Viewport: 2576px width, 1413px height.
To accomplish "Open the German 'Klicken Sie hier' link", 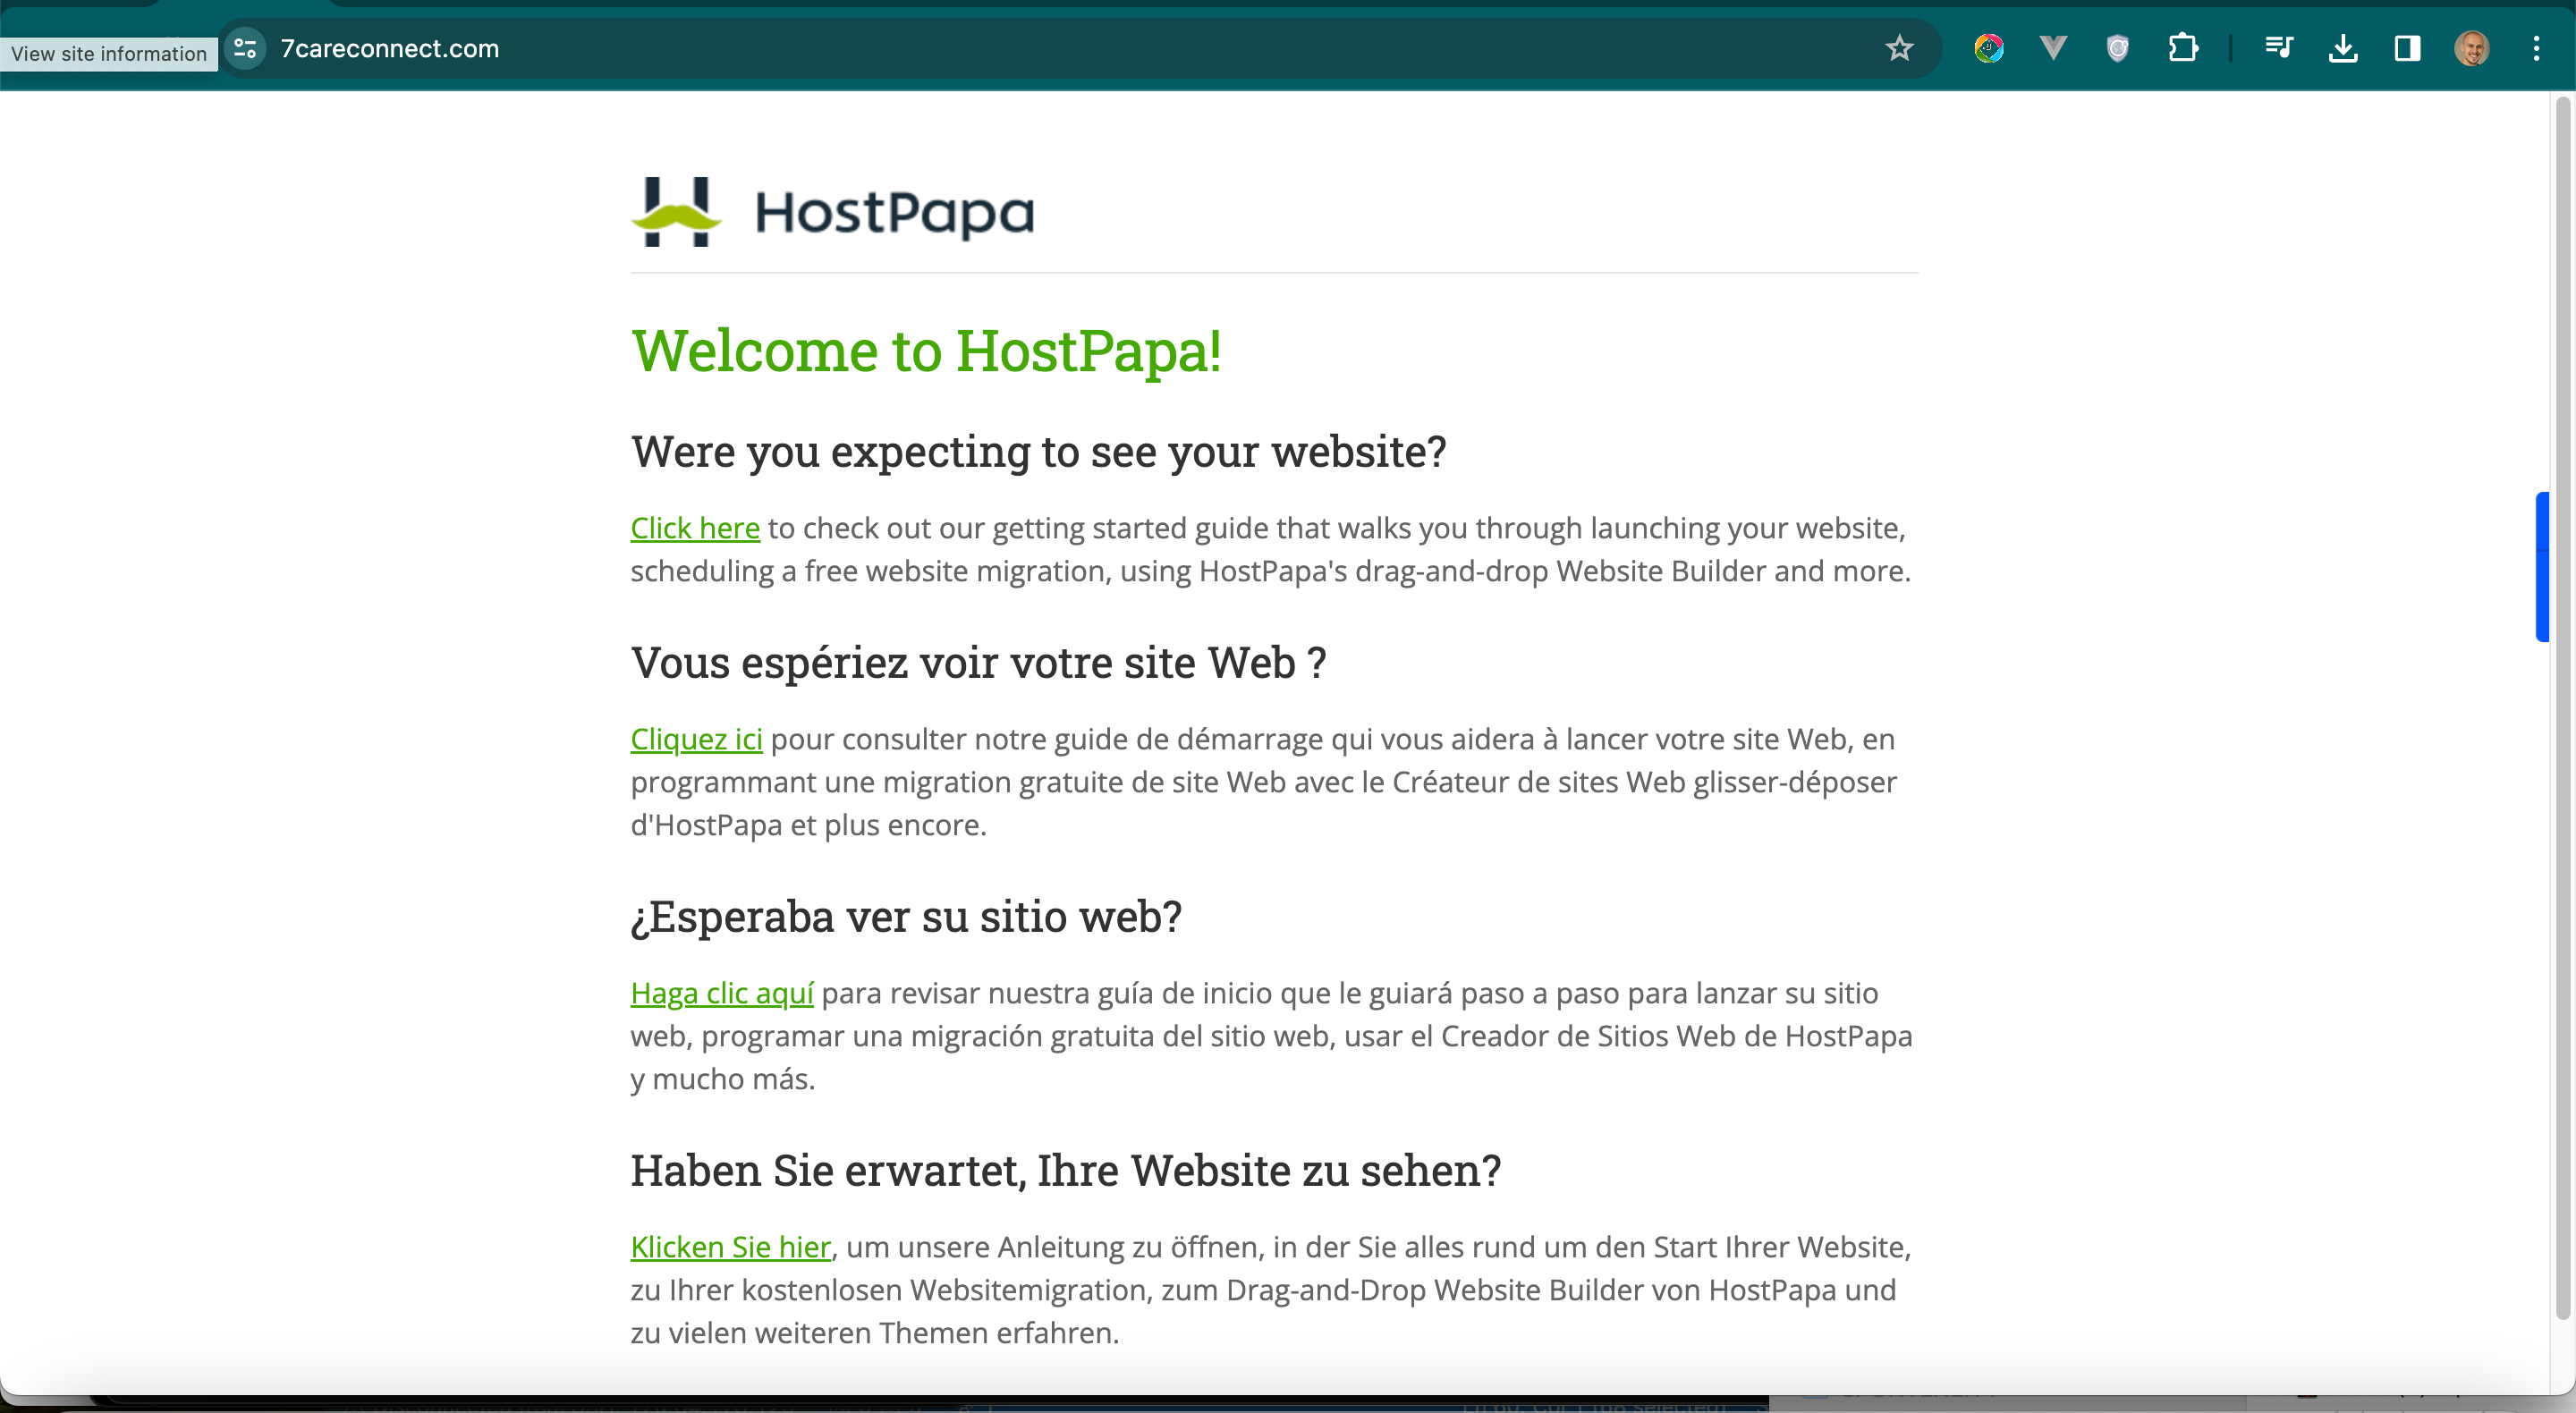I will (x=731, y=1247).
